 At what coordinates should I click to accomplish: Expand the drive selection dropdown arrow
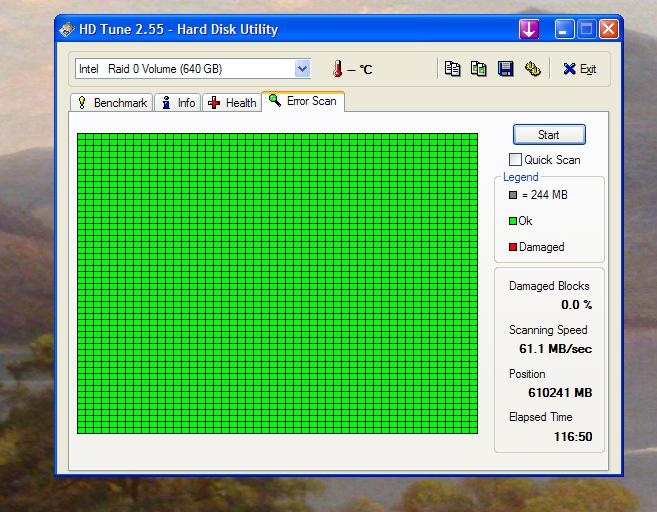pyautogui.click(x=302, y=69)
